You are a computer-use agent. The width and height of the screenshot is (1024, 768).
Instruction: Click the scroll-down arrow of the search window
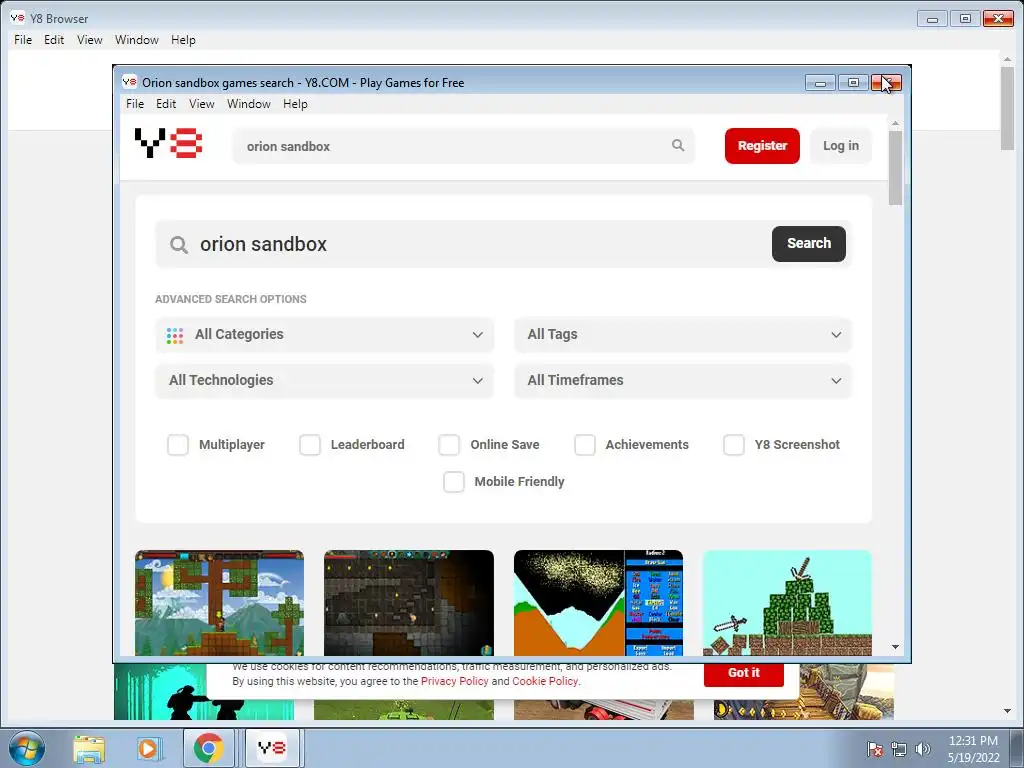coord(895,647)
